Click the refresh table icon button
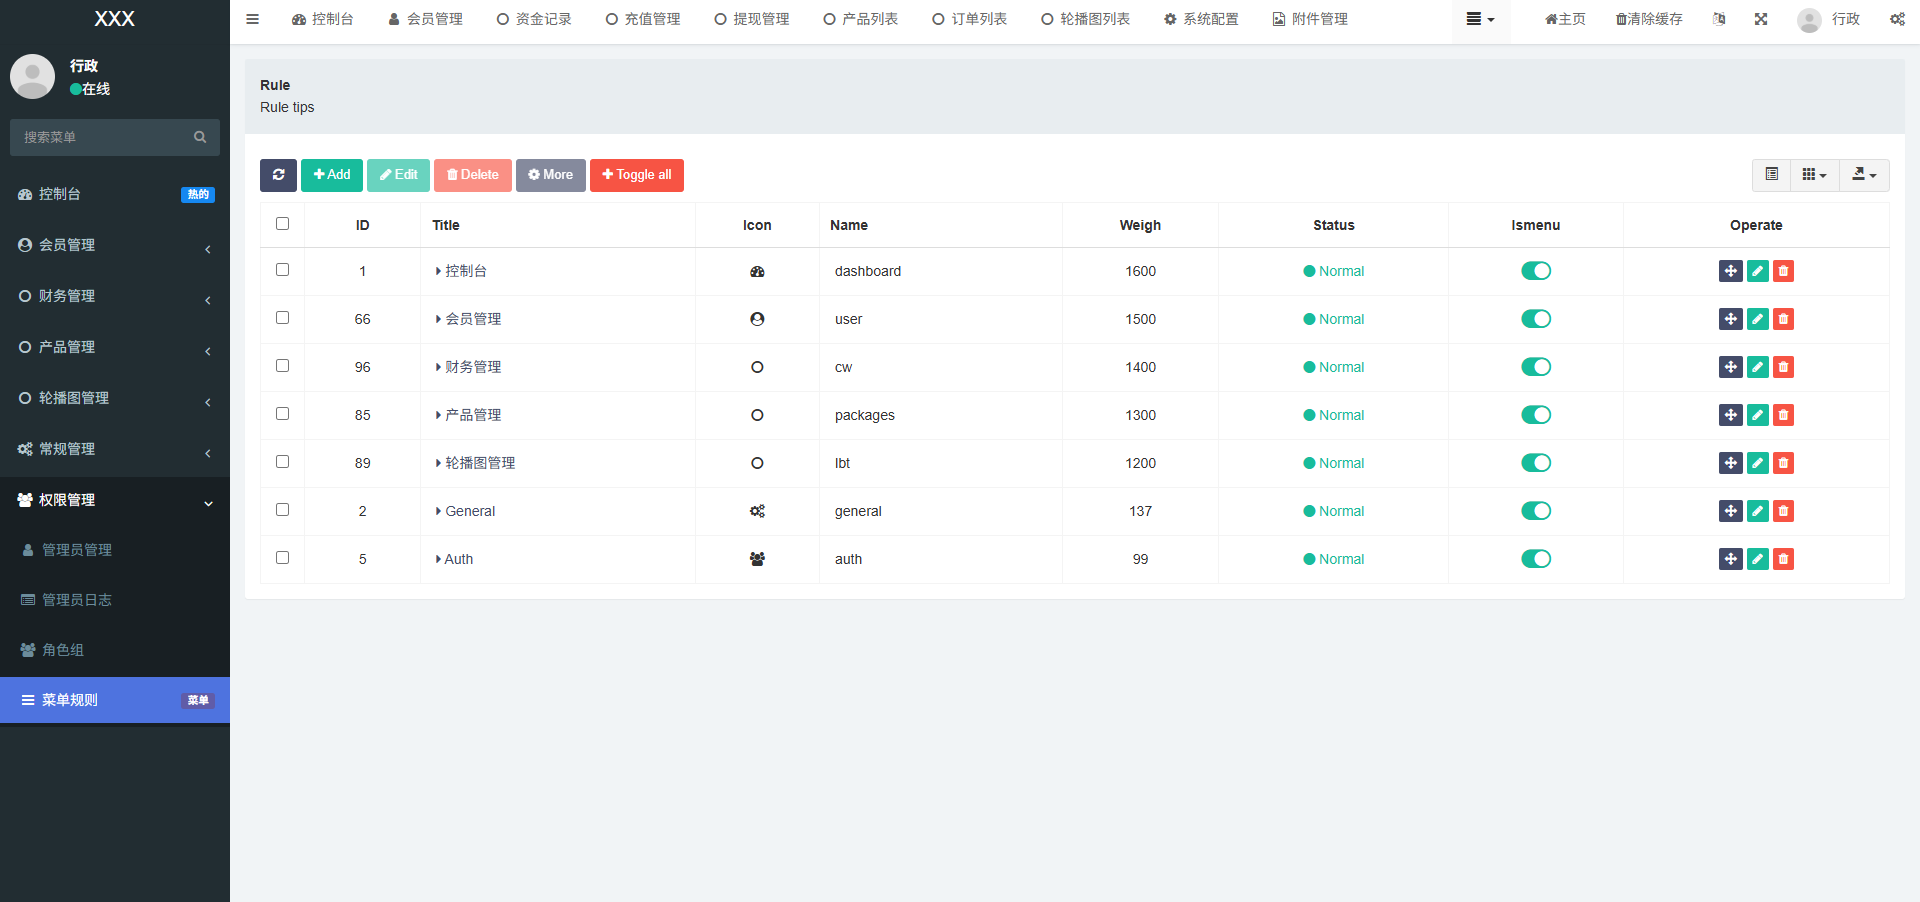 coord(278,175)
